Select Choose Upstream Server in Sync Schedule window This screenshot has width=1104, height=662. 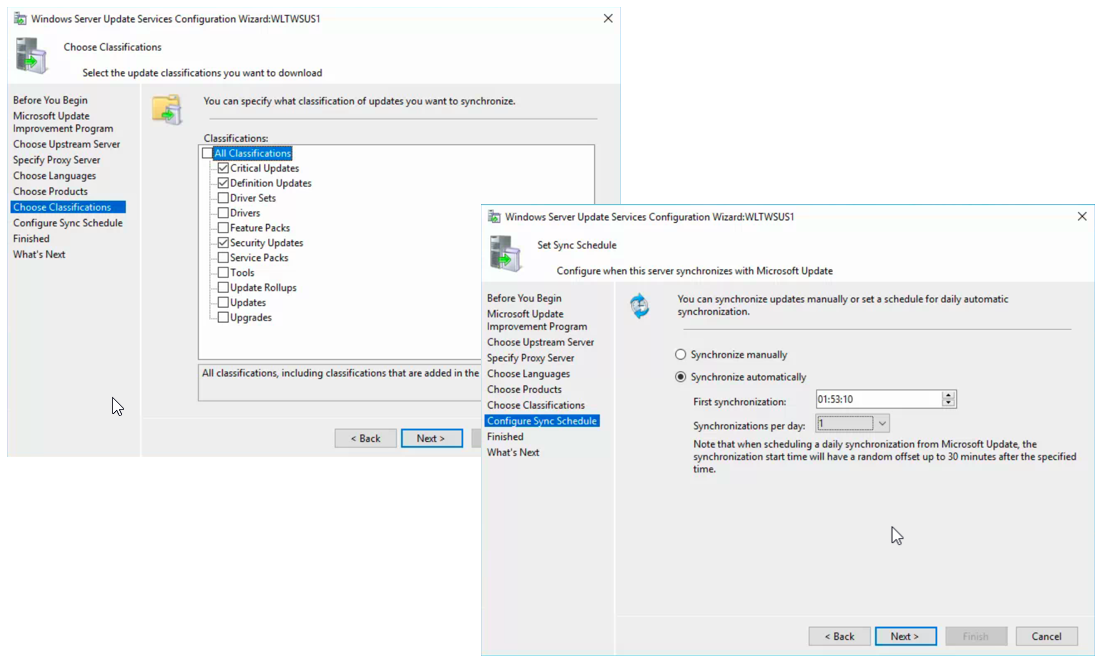540,342
